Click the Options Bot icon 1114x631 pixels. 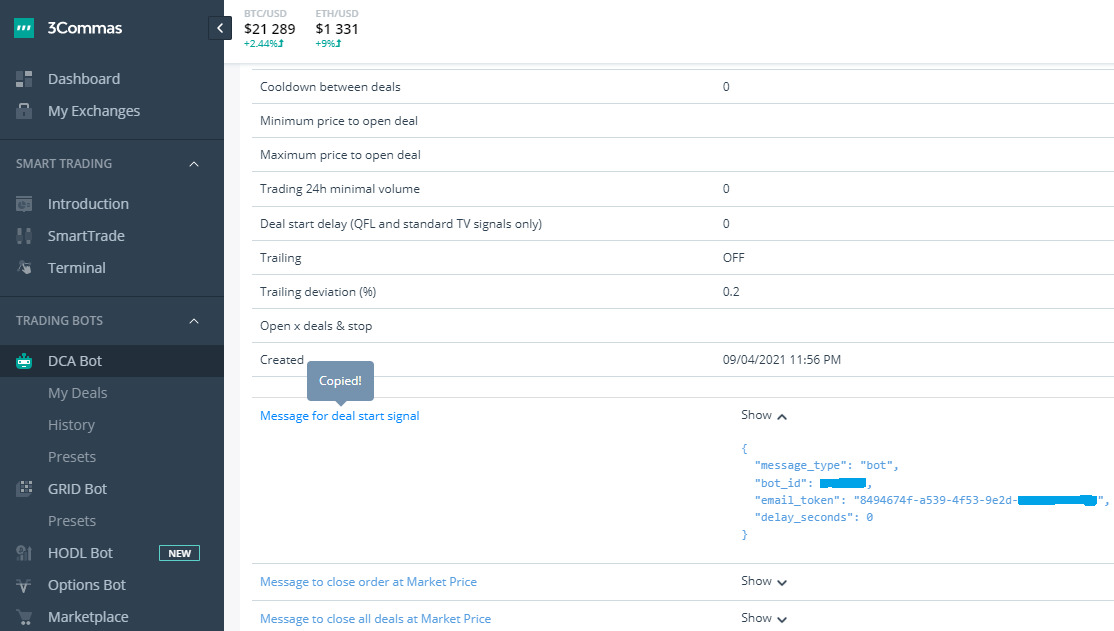[x=24, y=585]
